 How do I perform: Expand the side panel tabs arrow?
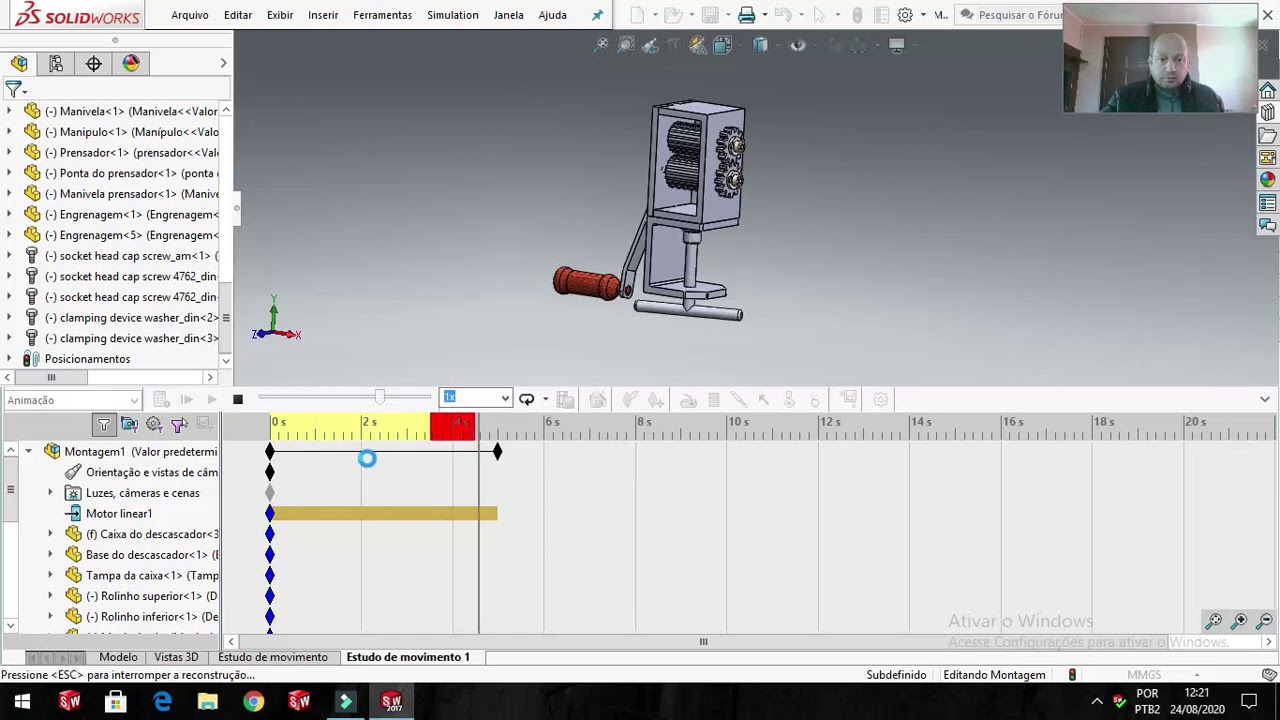(x=223, y=63)
